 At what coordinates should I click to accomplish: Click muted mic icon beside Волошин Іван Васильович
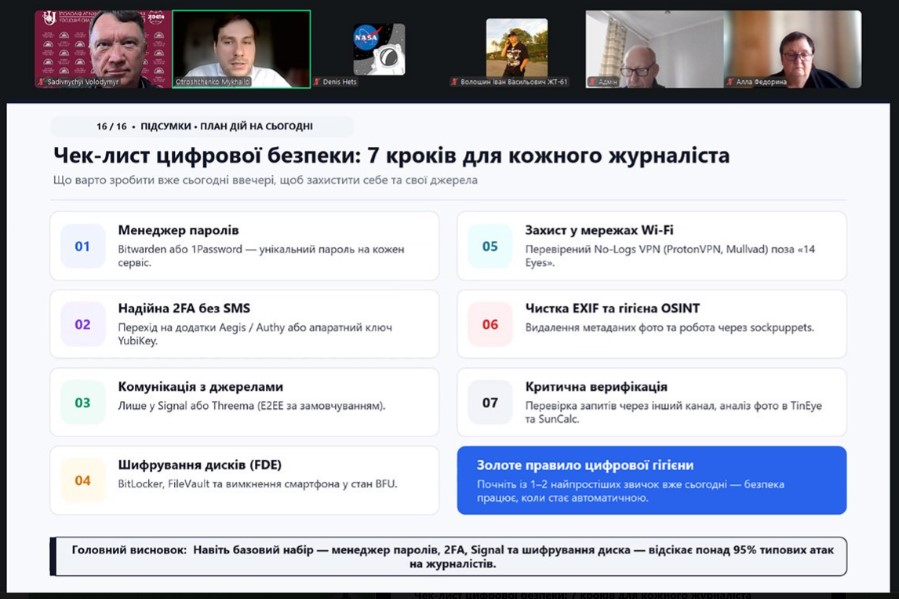[x=455, y=82]
